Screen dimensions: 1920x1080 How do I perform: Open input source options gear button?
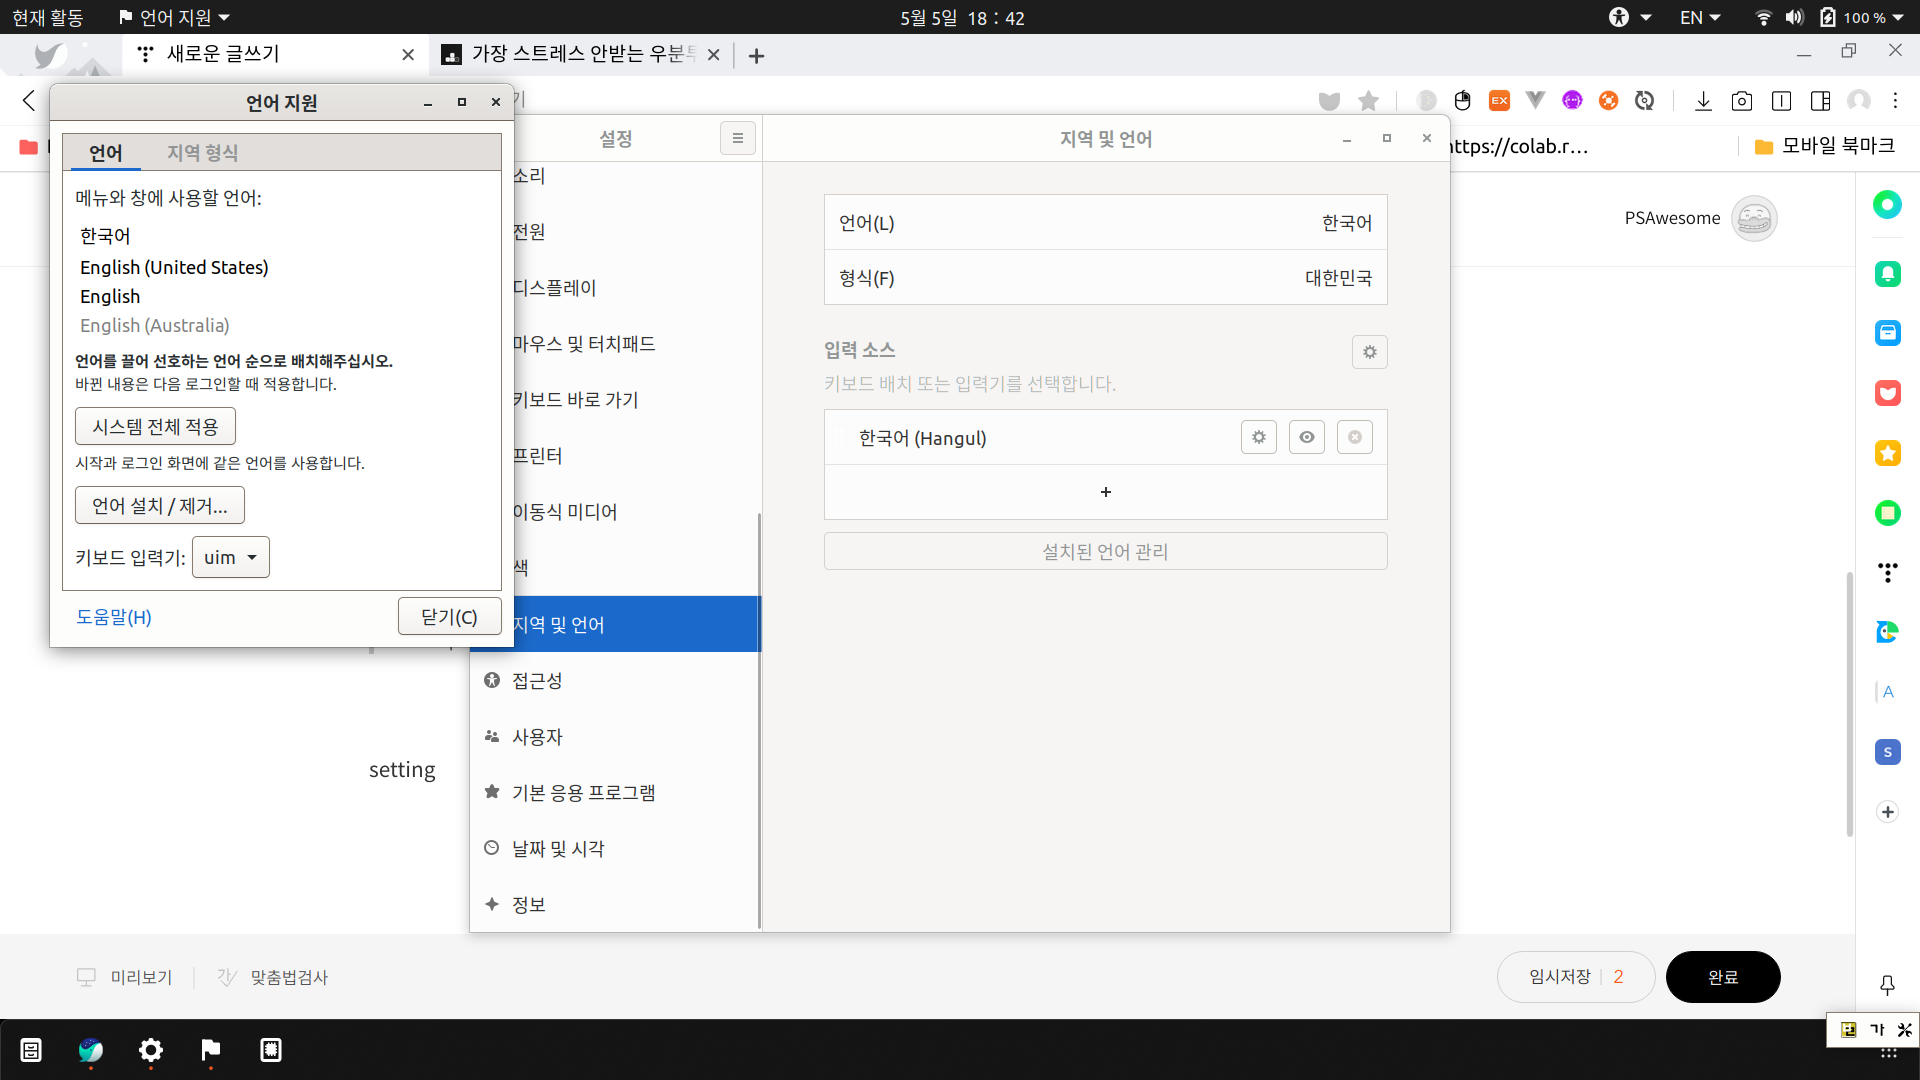click(1369, 352)
